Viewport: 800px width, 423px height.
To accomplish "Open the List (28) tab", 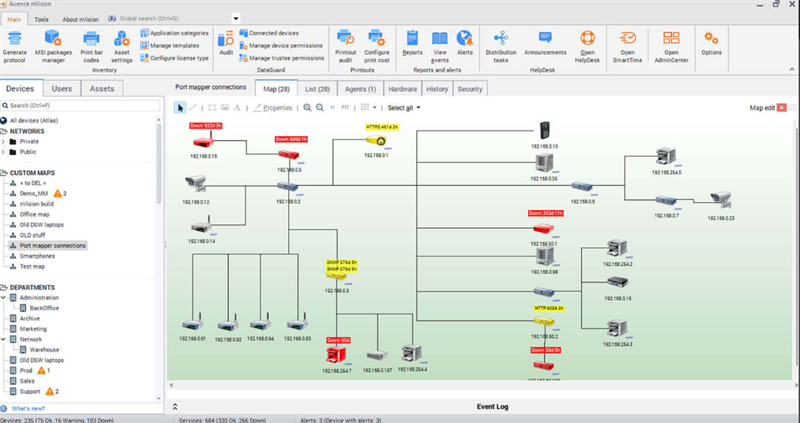I will (x=317, y=89).
